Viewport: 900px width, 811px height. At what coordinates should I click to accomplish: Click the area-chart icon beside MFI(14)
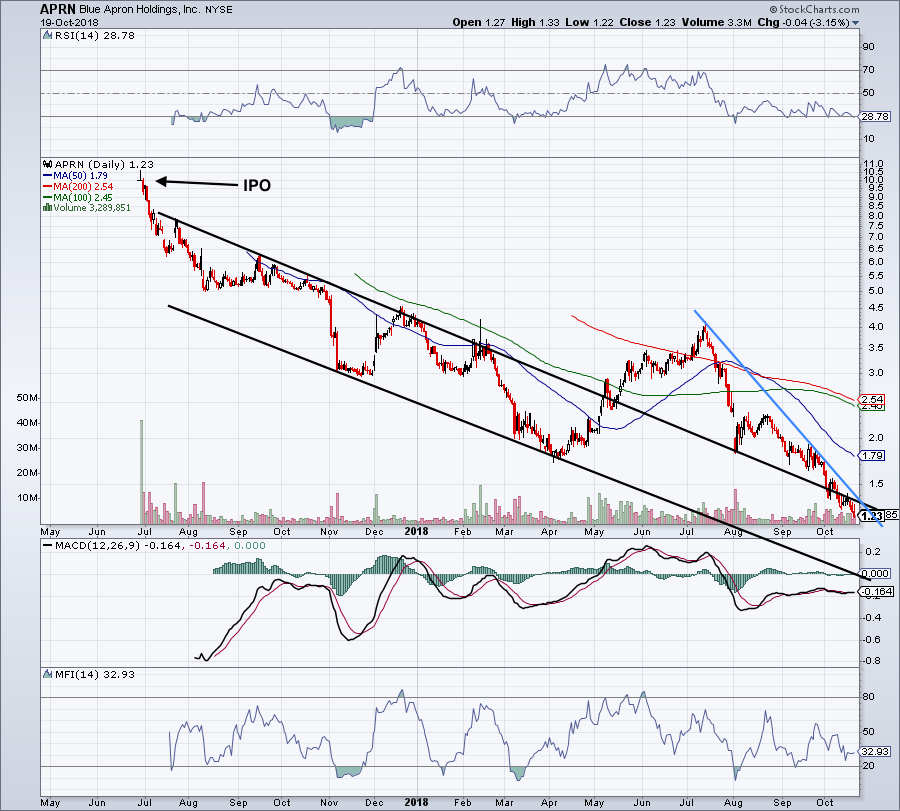click(x=48, y=674)
